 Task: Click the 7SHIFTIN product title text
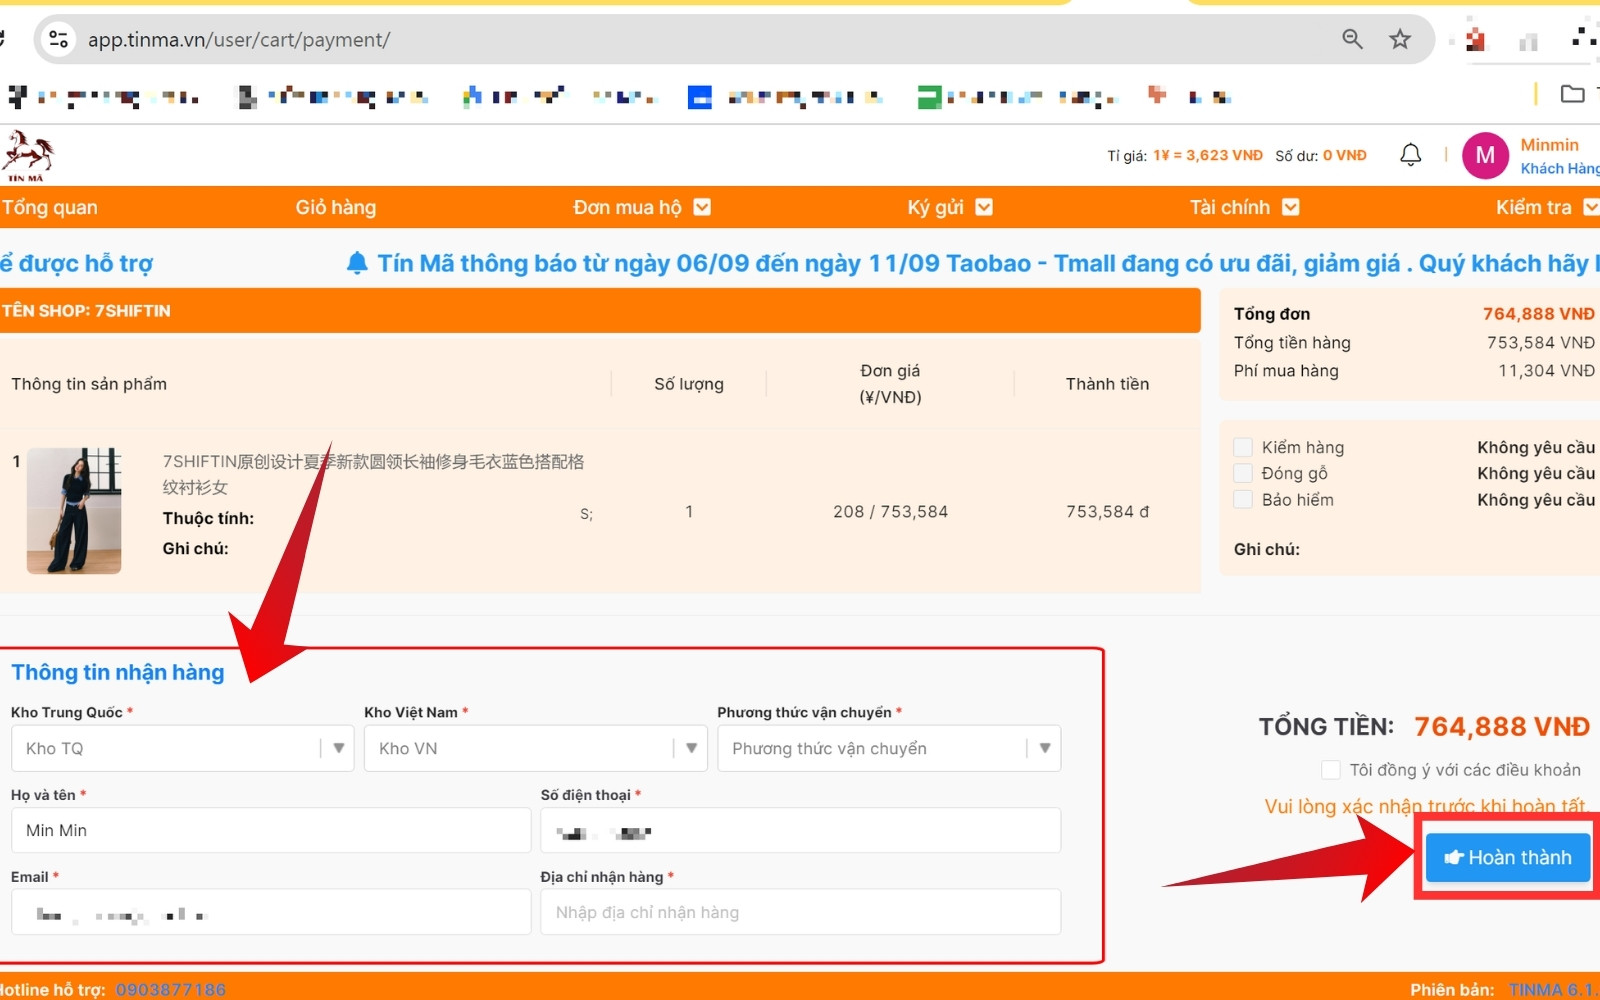[373, 474]
